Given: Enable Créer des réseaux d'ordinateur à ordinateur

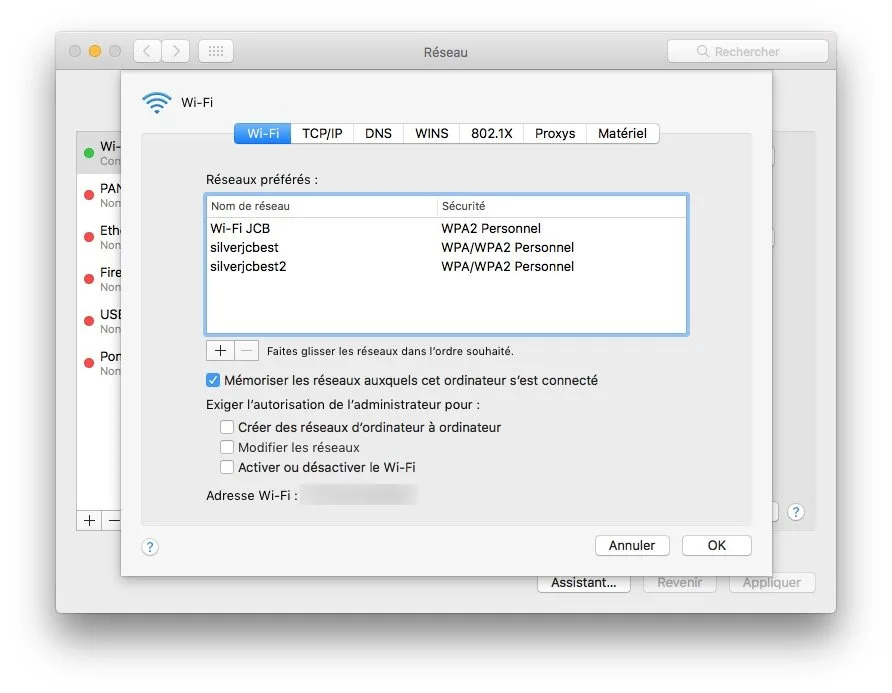Looking at the screenshot, I should [x=226, y=427].
